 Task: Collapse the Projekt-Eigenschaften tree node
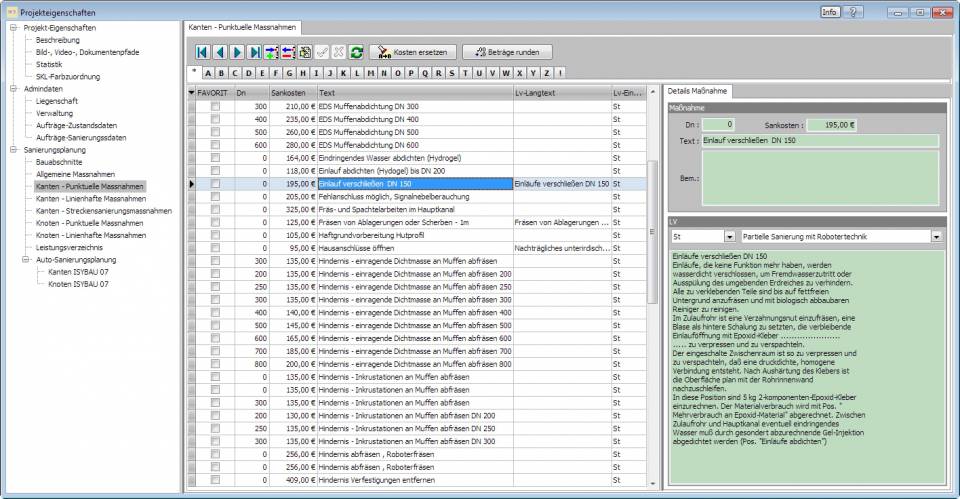pyautogui.click(x=13, y=28)
